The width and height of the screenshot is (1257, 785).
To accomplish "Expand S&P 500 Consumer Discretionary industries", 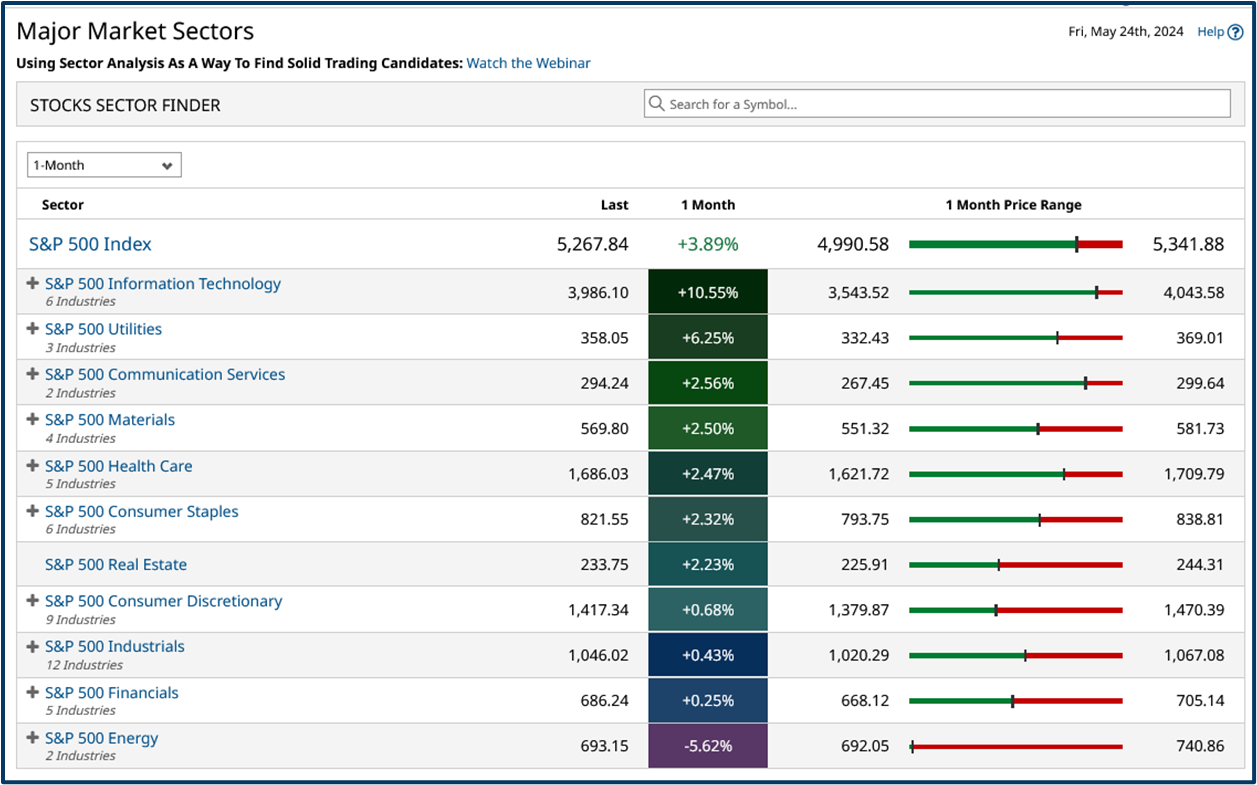I will [31, 601].
